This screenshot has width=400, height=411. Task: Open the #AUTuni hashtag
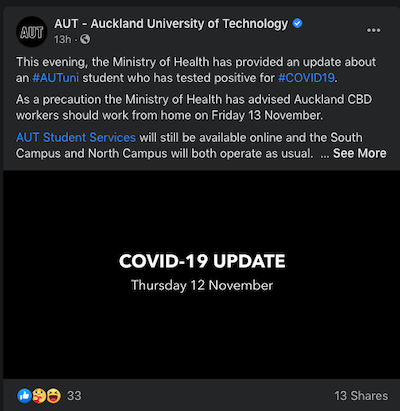(56, 78)
